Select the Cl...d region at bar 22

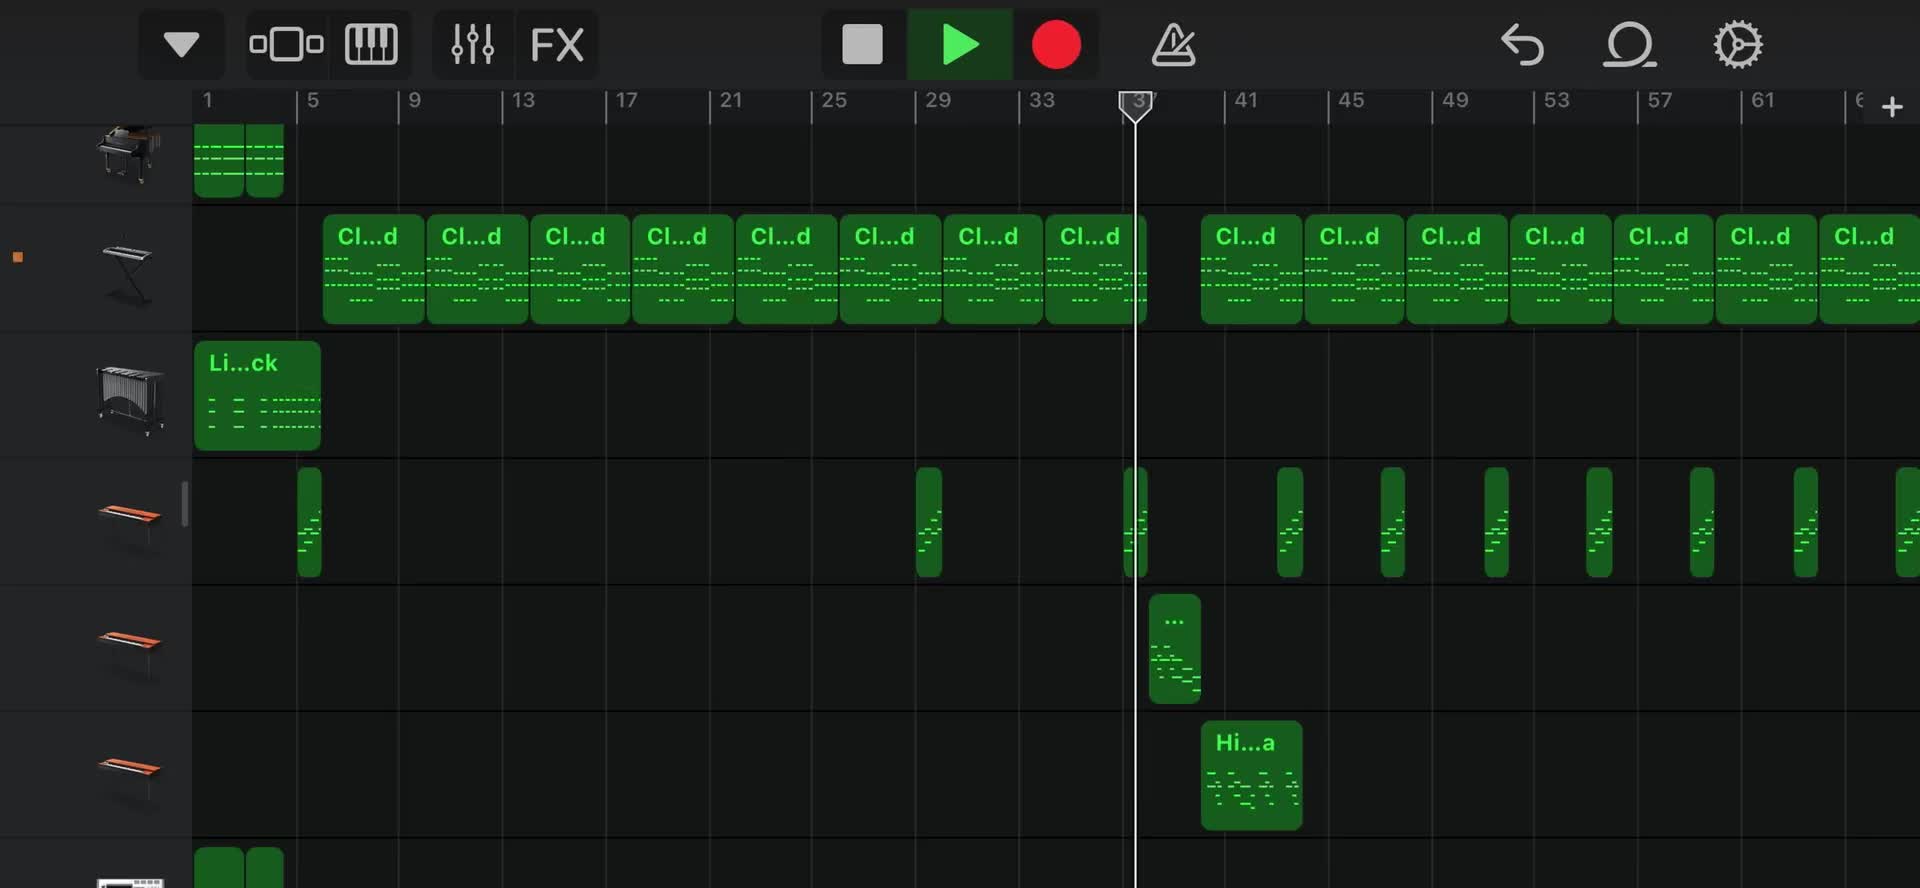[x=786, y=269]
